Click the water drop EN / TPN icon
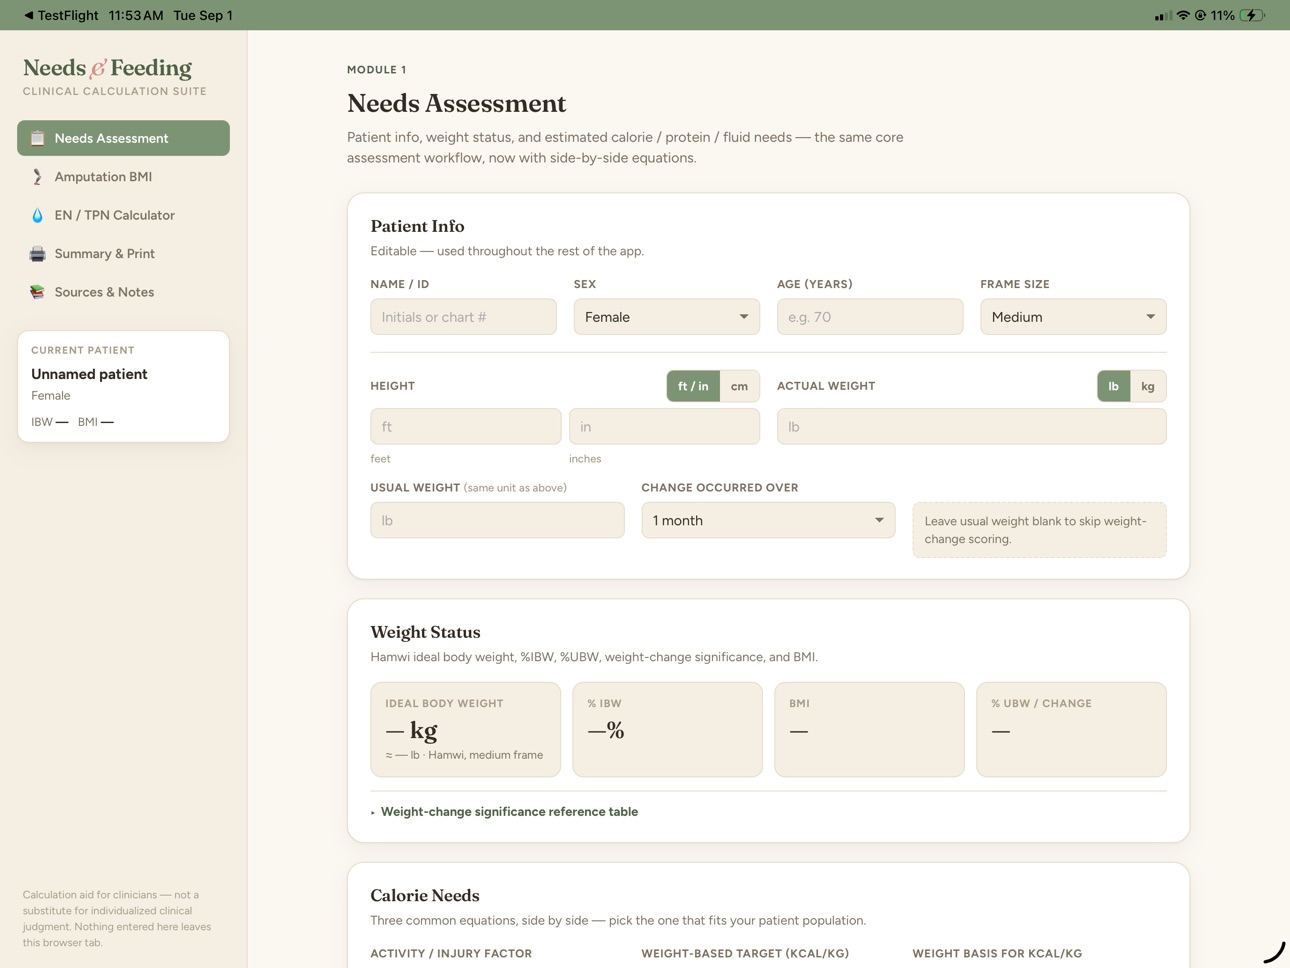This screenshot has height=968, width=1290. coord(37,215)
